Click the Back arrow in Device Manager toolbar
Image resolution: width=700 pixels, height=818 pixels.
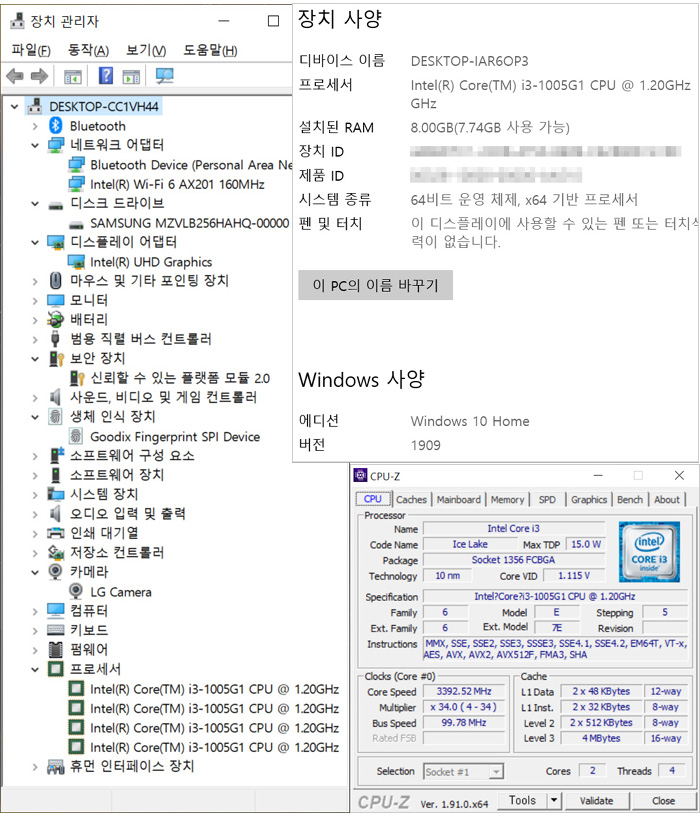click(x=15, y=77)
